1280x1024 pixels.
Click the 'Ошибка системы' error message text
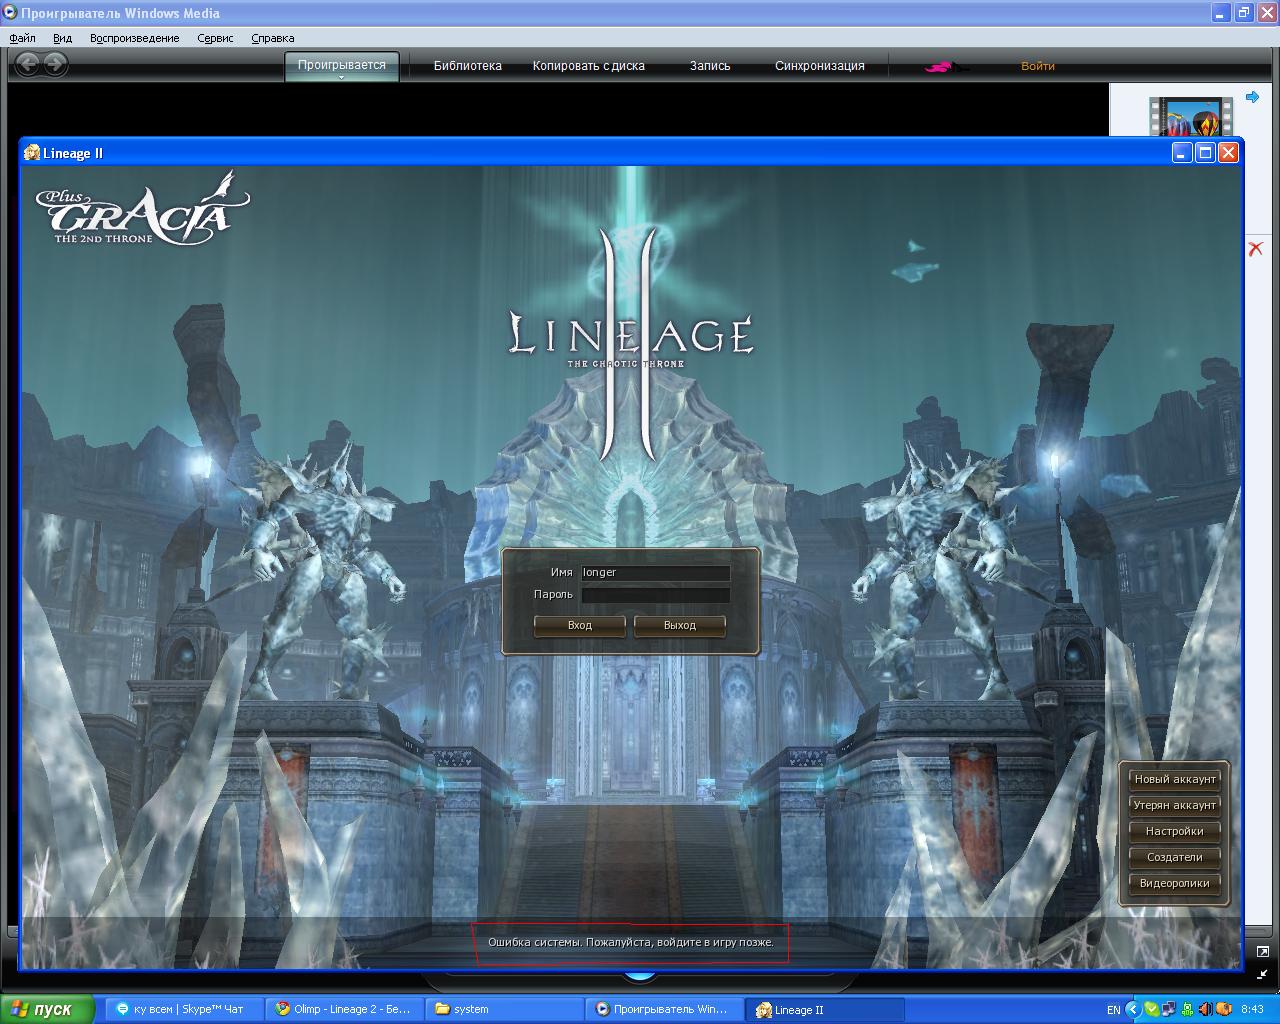point(631,943)
